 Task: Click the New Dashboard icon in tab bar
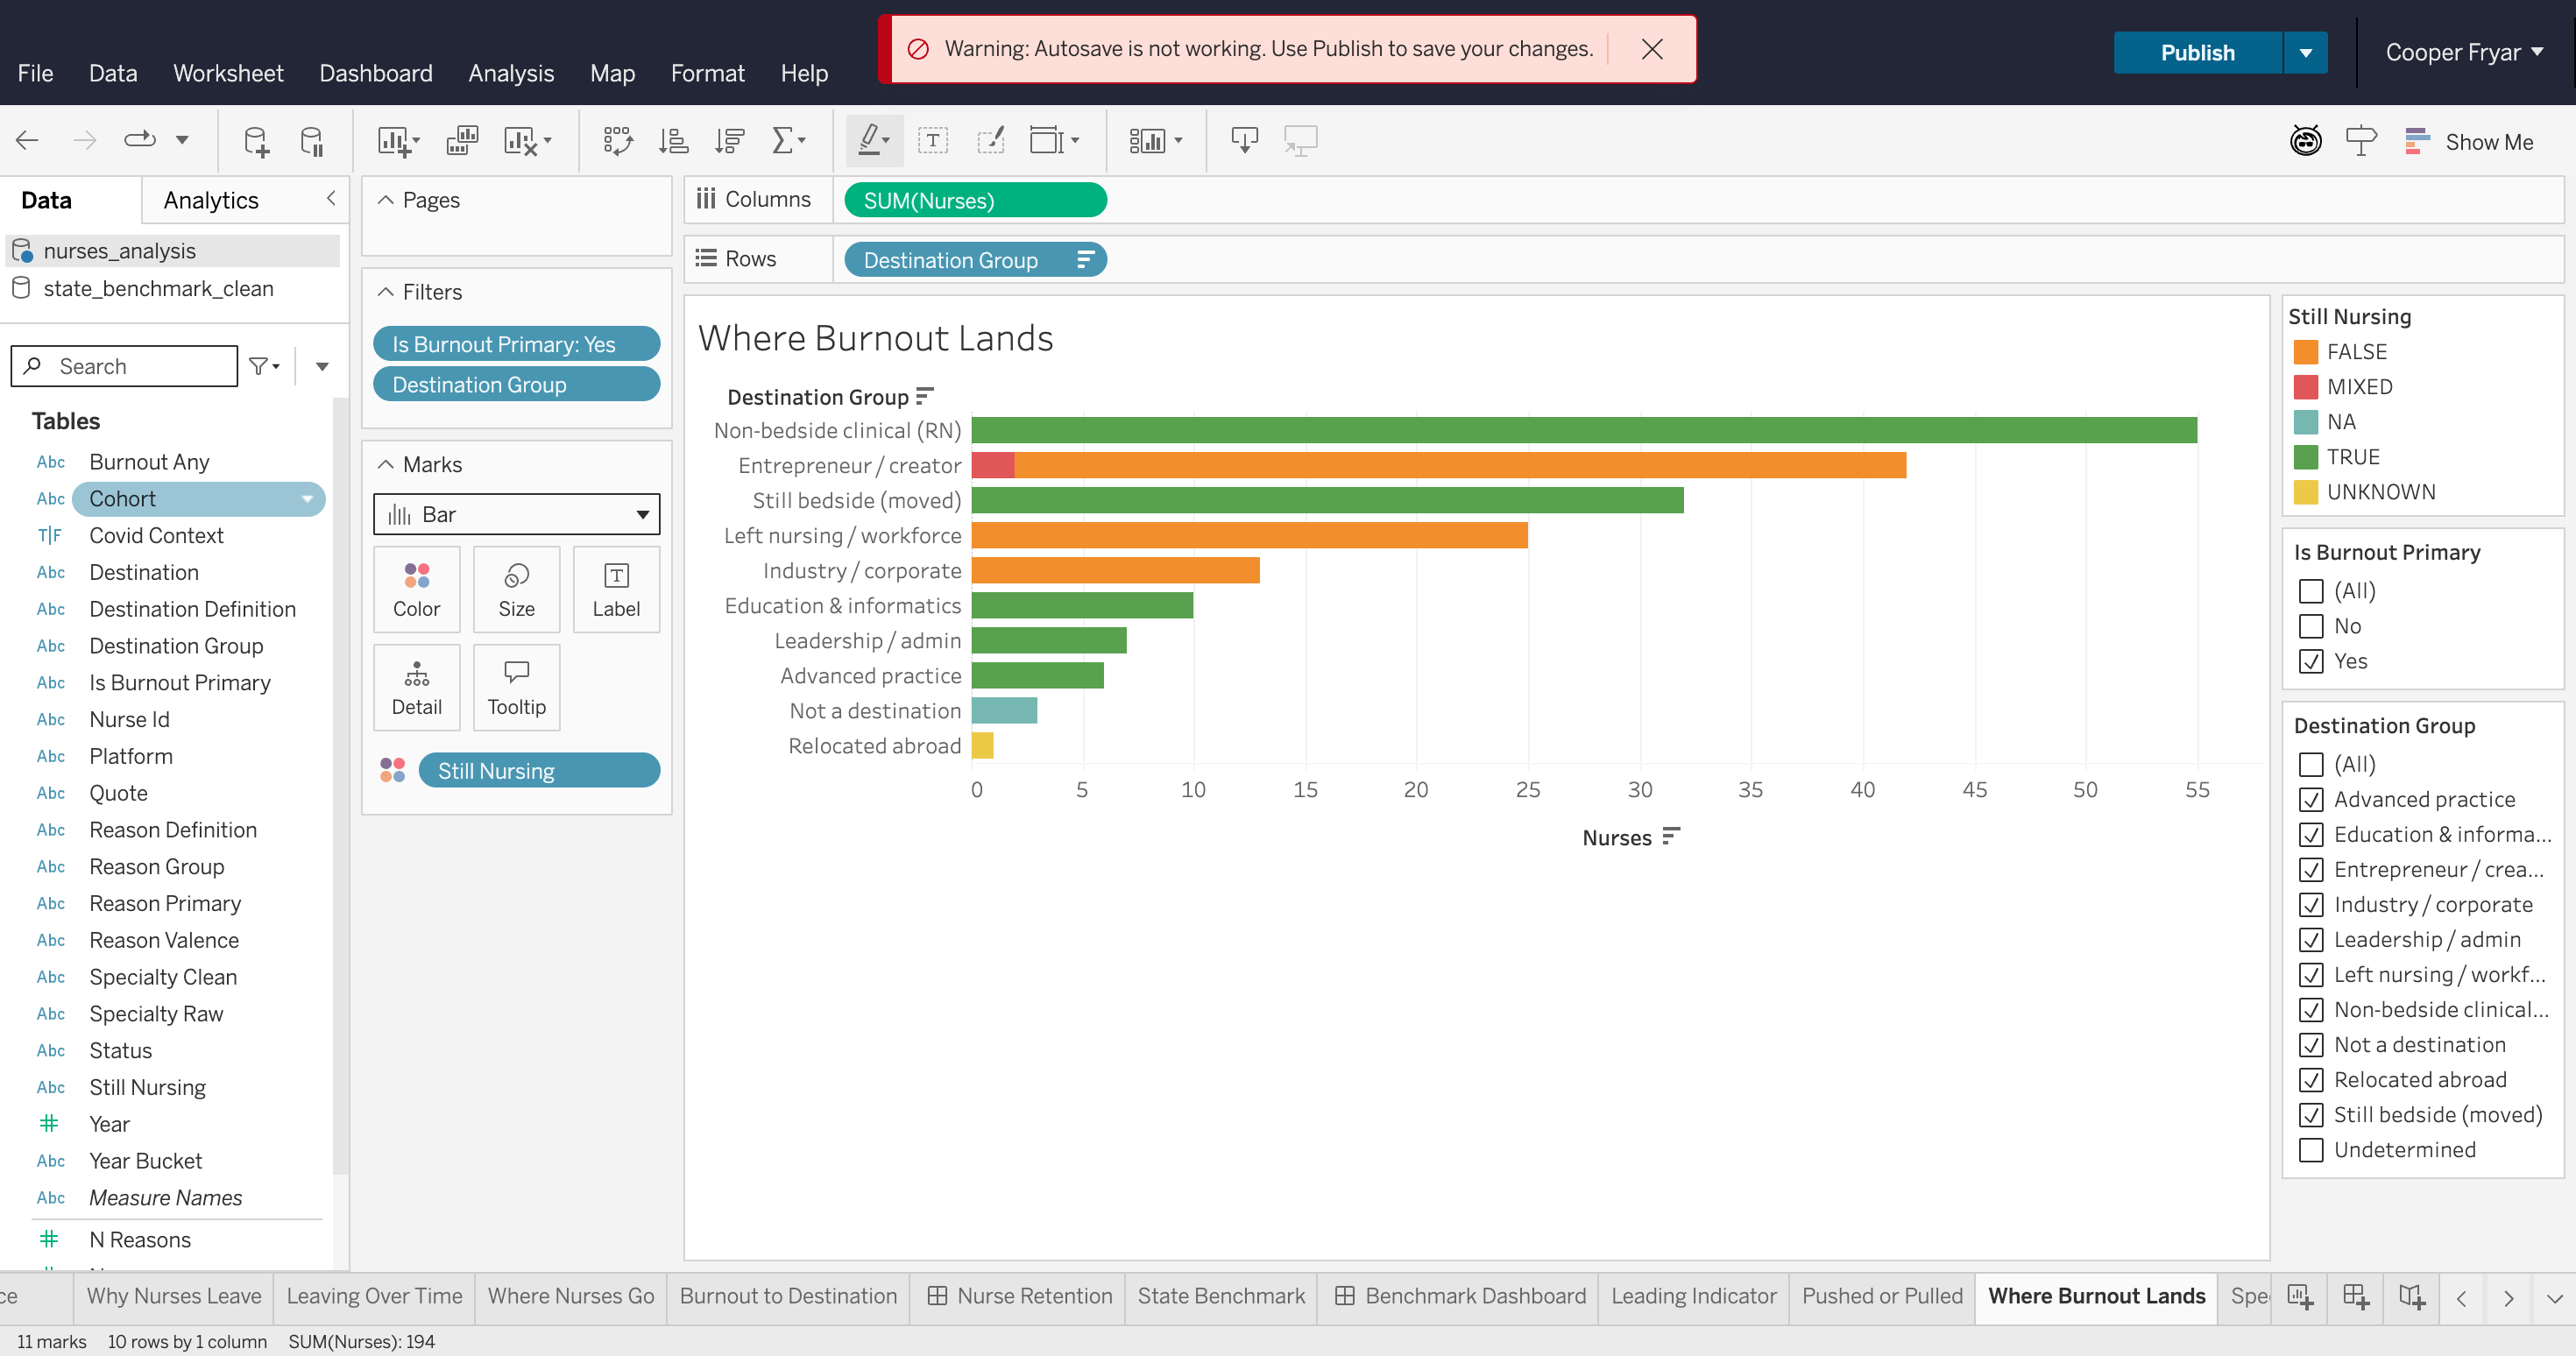(2356, 1297)
